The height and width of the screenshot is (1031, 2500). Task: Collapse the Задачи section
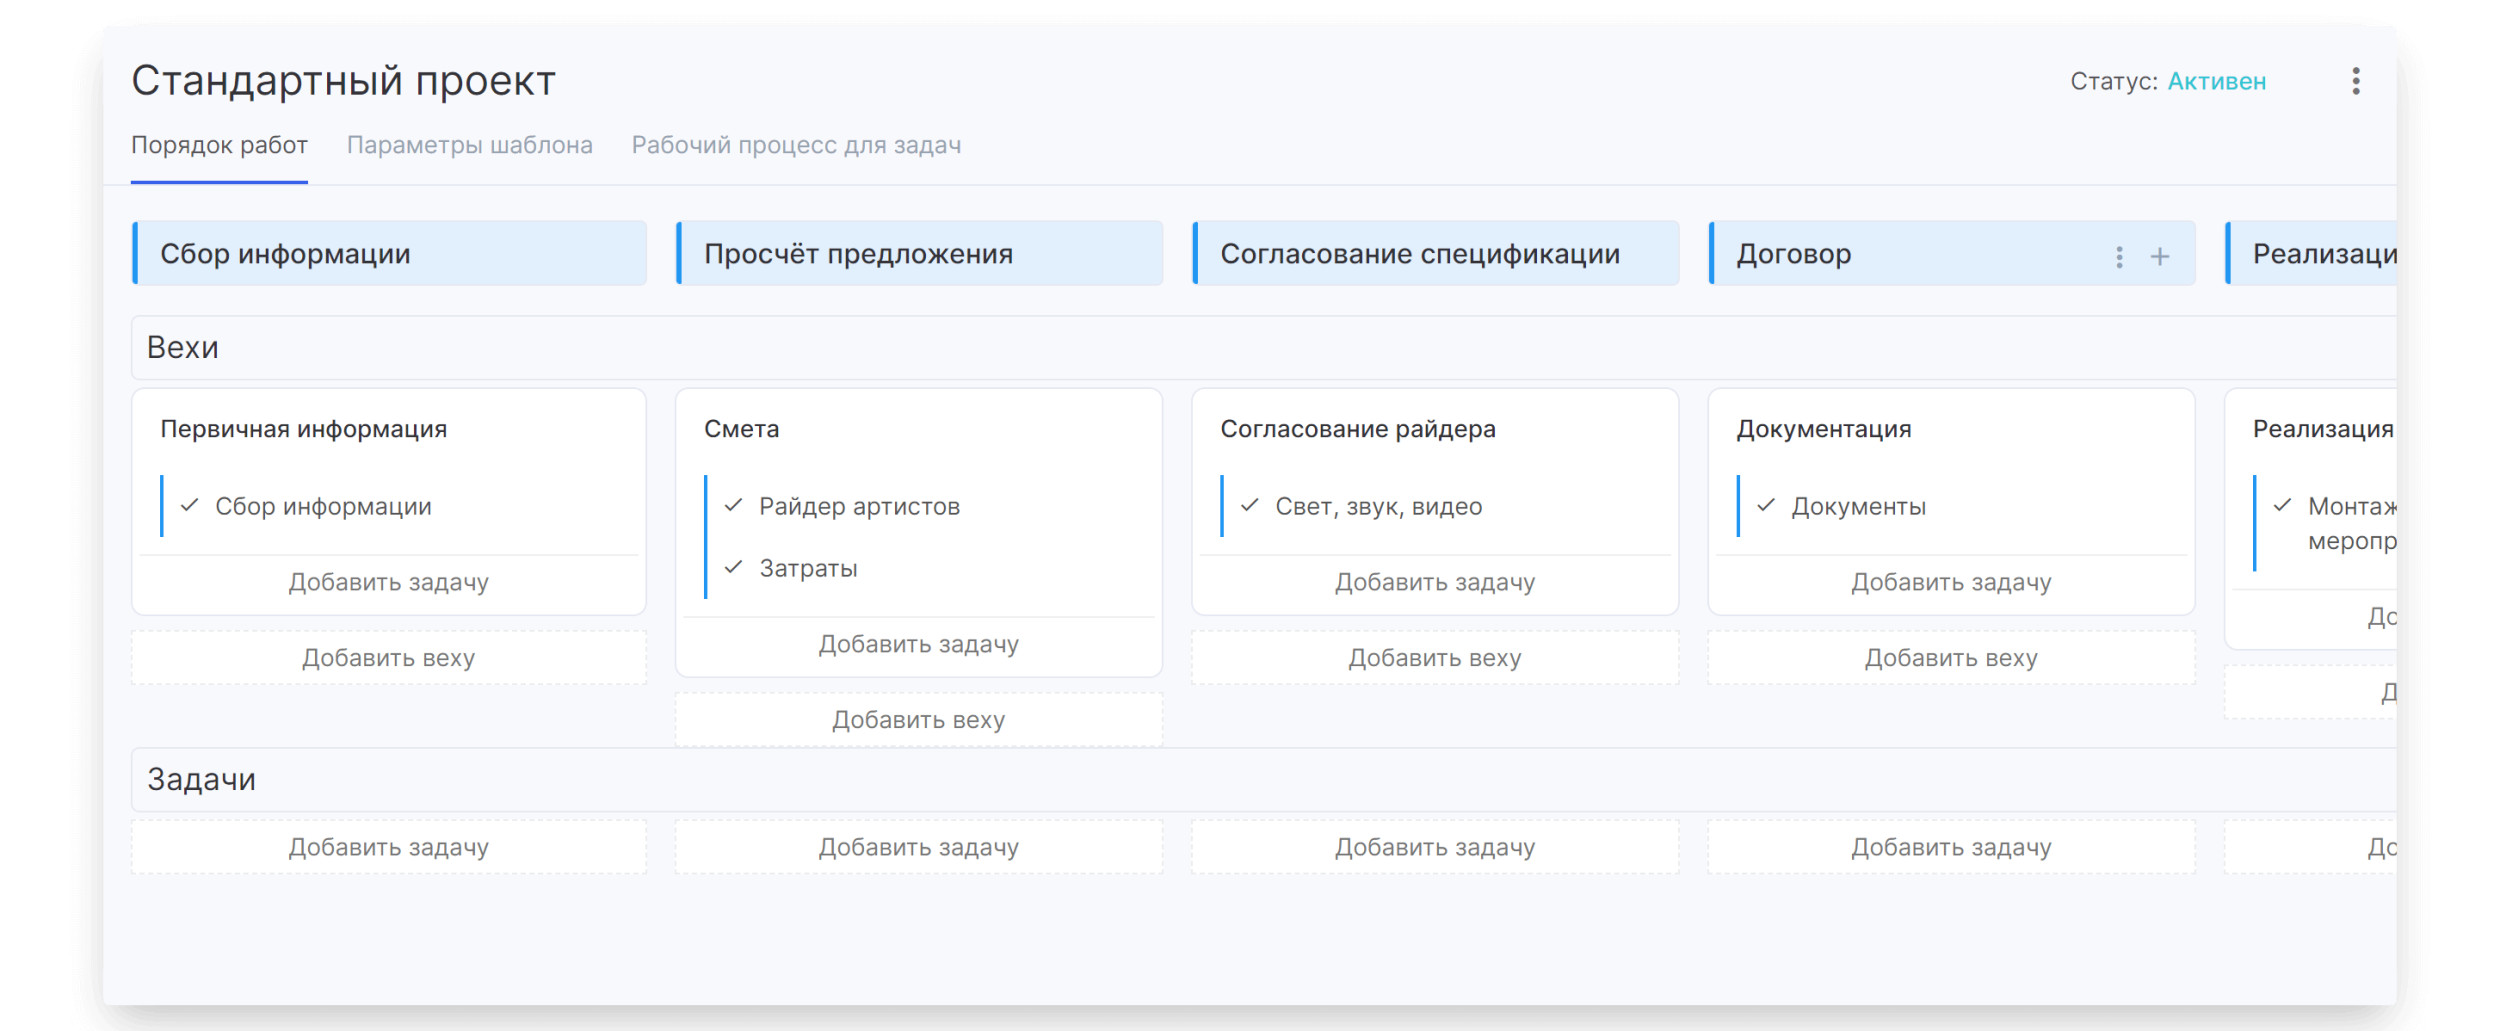coord(201,780)
